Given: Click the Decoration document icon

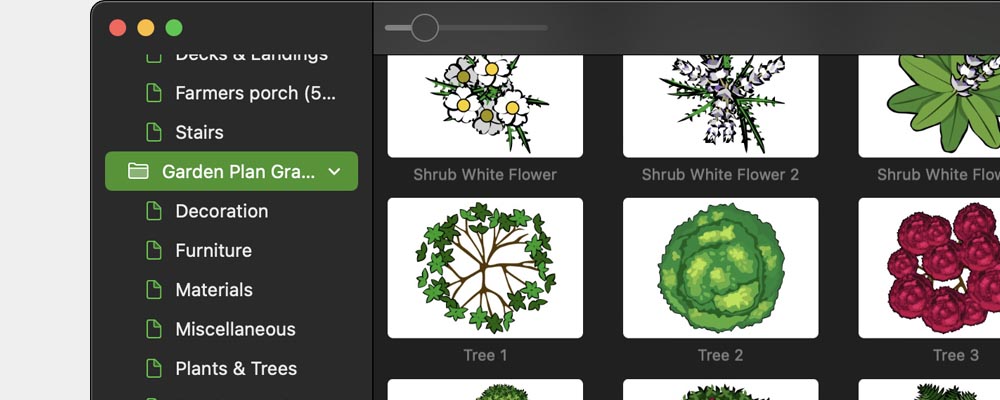Looking at the screenshot, I should [x=154, y=211].
